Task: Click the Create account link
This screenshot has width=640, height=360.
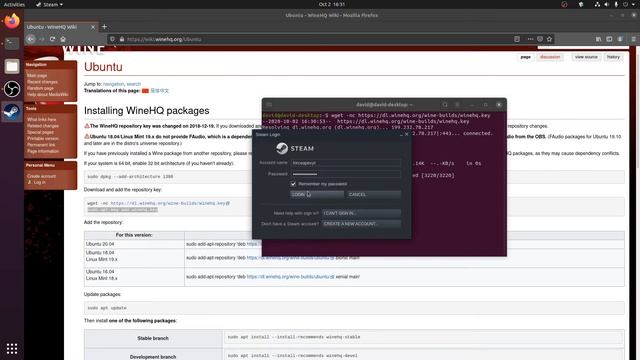Action: pyautogui.click(x=42, y=176)
